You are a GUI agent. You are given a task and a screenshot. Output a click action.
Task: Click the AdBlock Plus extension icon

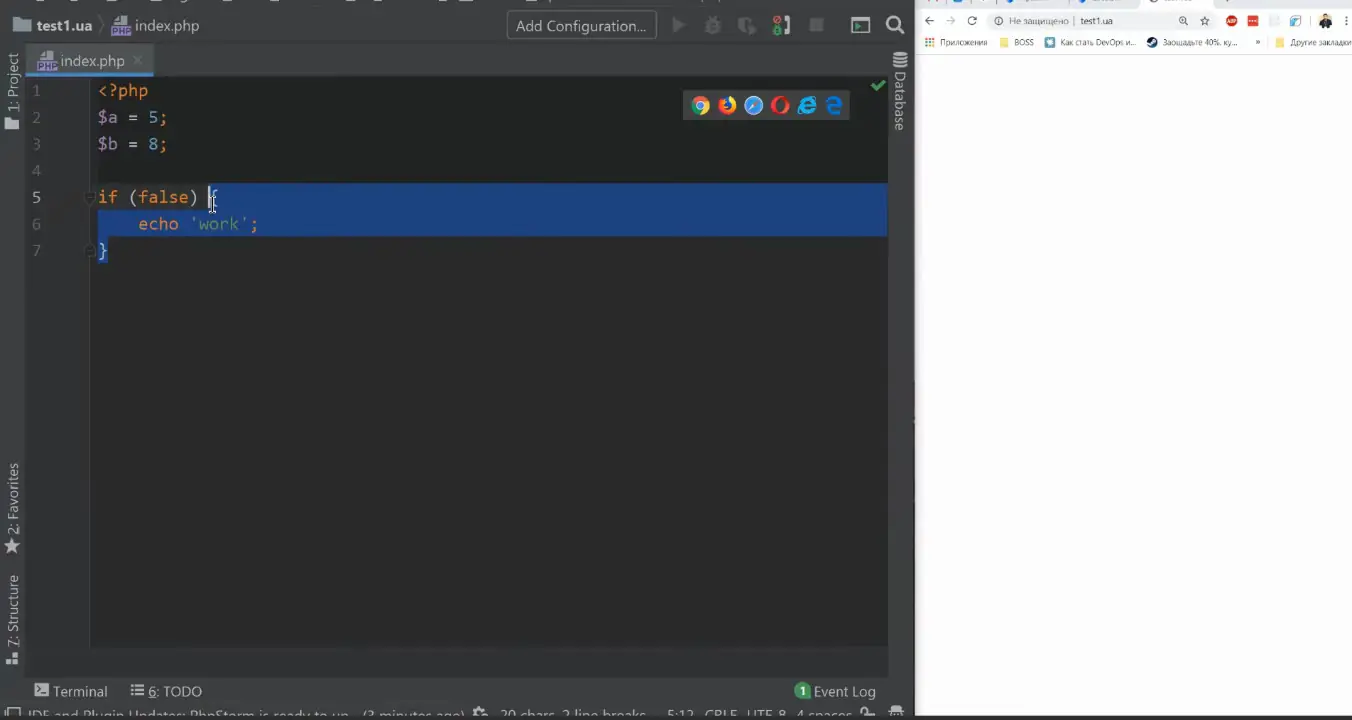1231,21
